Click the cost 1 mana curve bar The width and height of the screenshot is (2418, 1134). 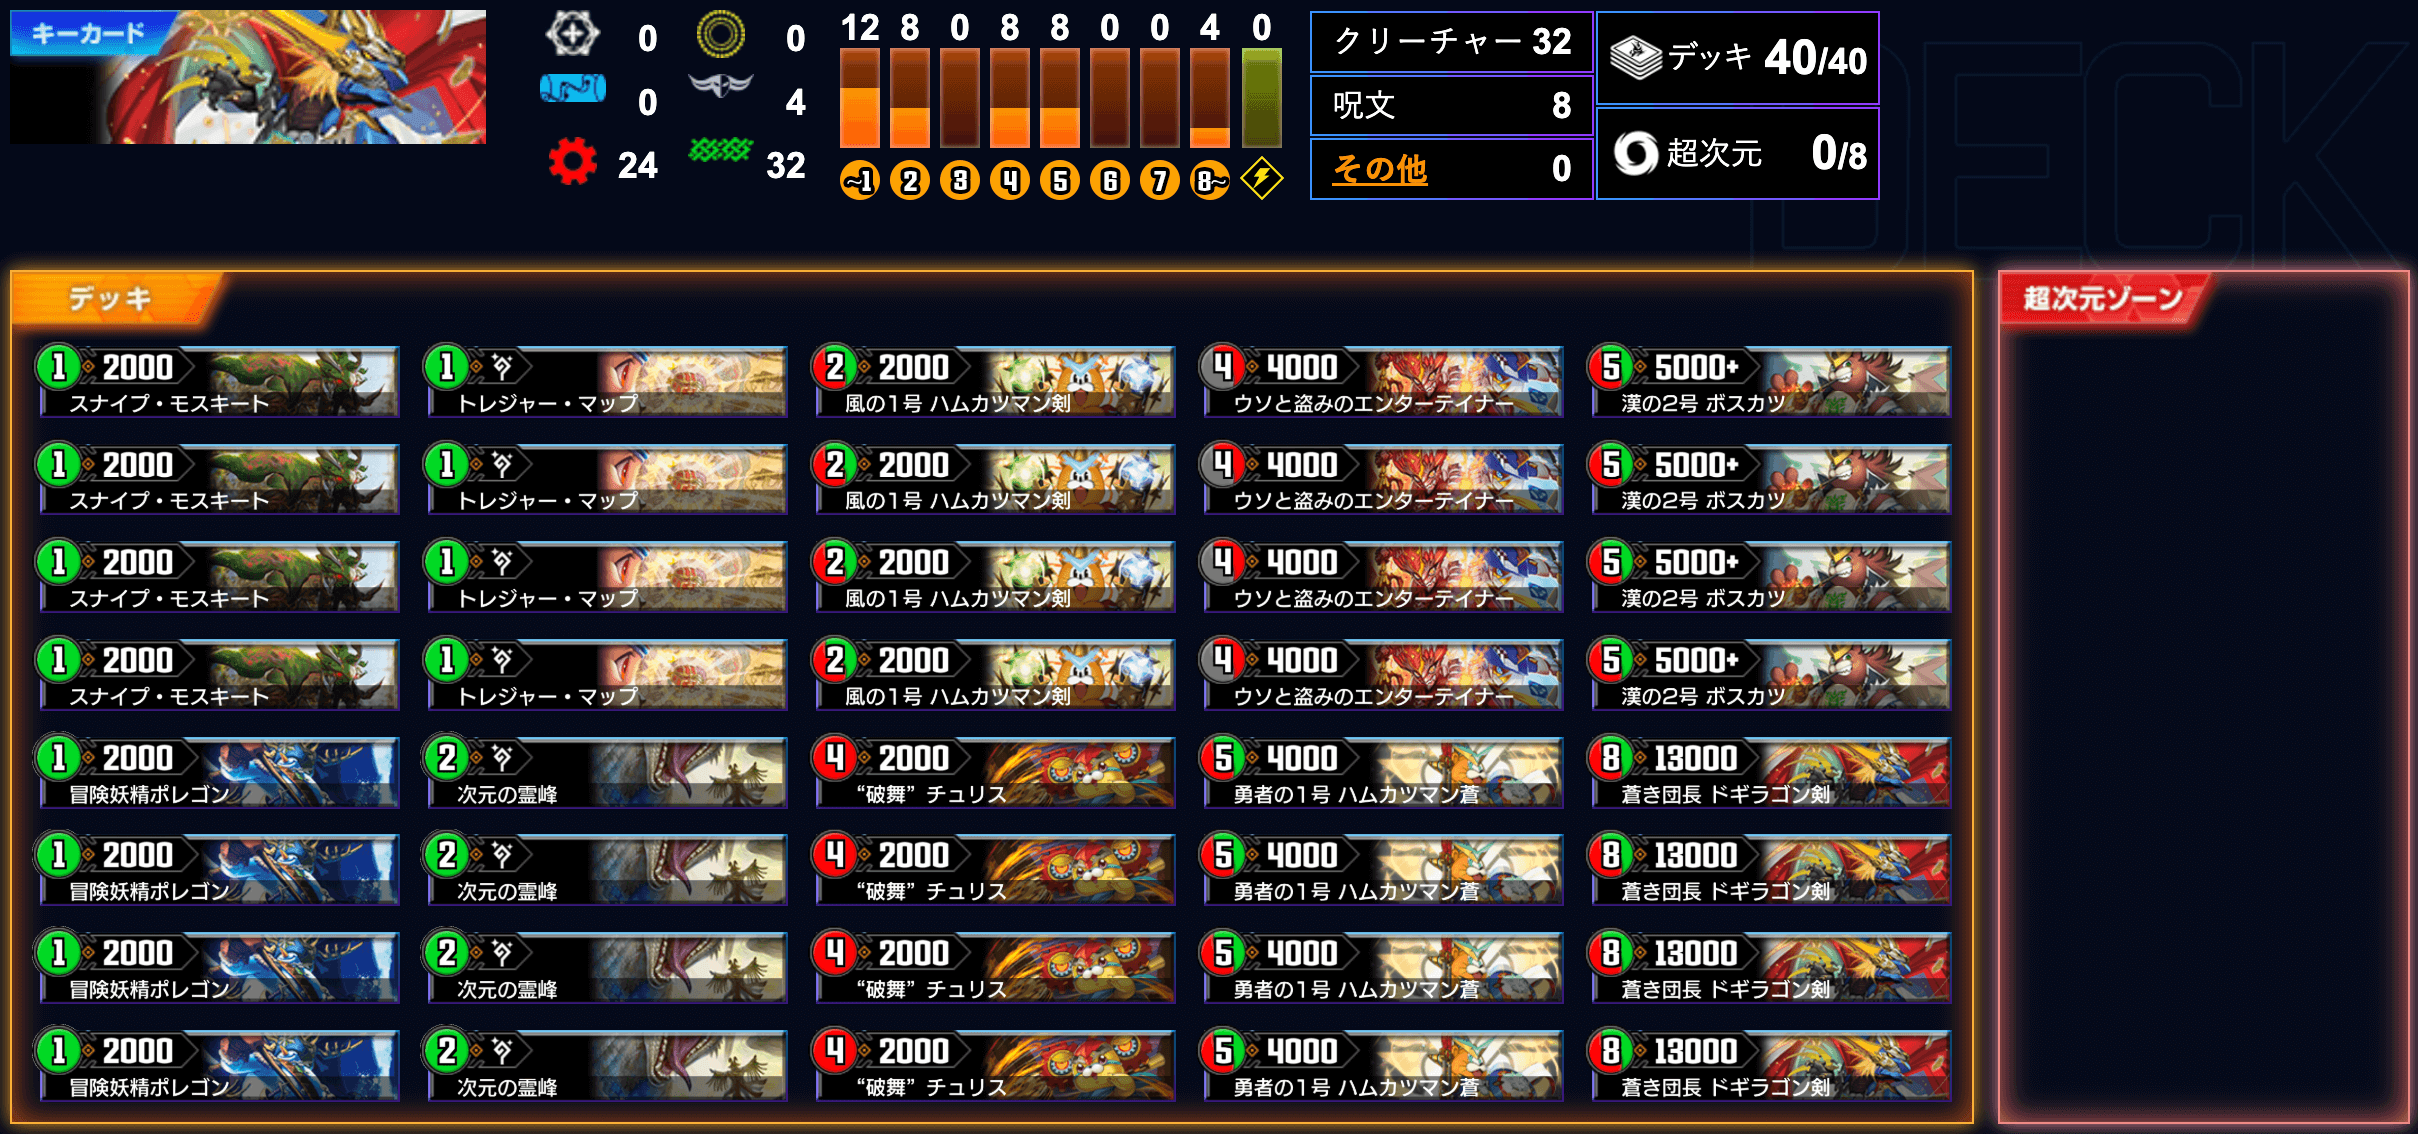point(860,98)
